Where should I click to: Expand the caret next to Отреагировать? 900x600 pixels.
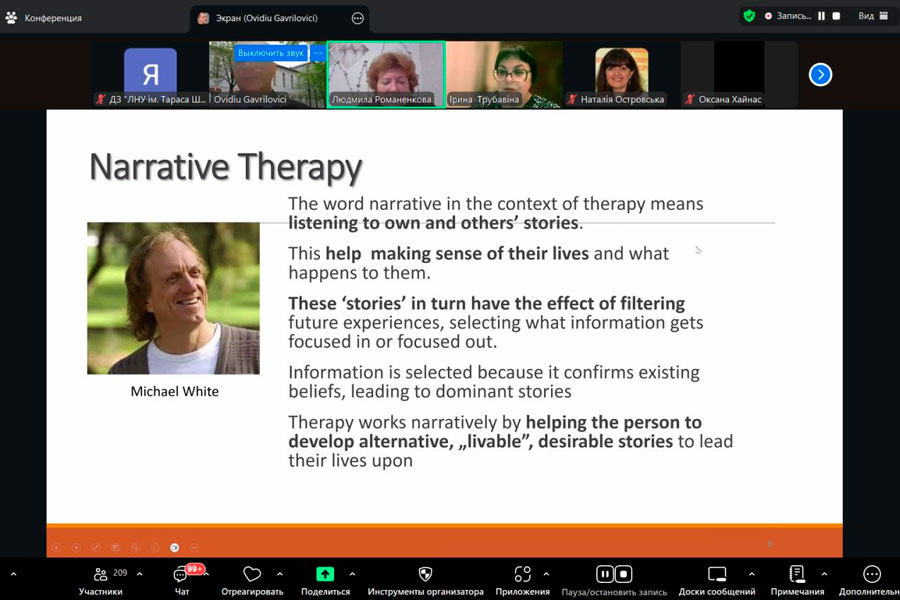280,574
